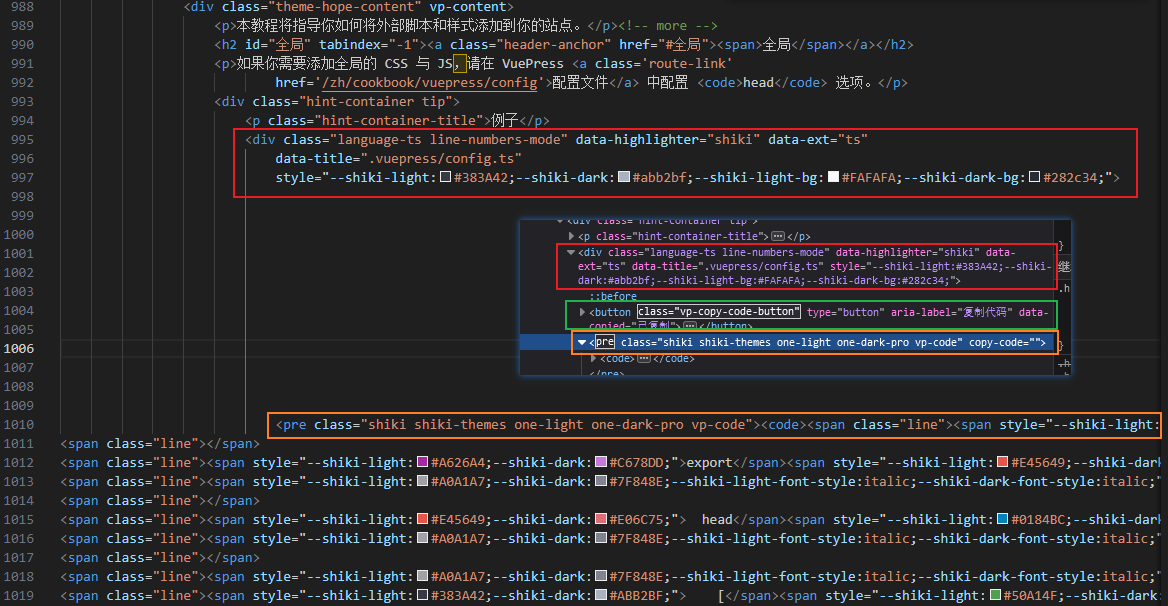1168x606 pixels.
Task: Follow the /zh/cookbook/vuepress/config href link
Action: click(430, 83)
